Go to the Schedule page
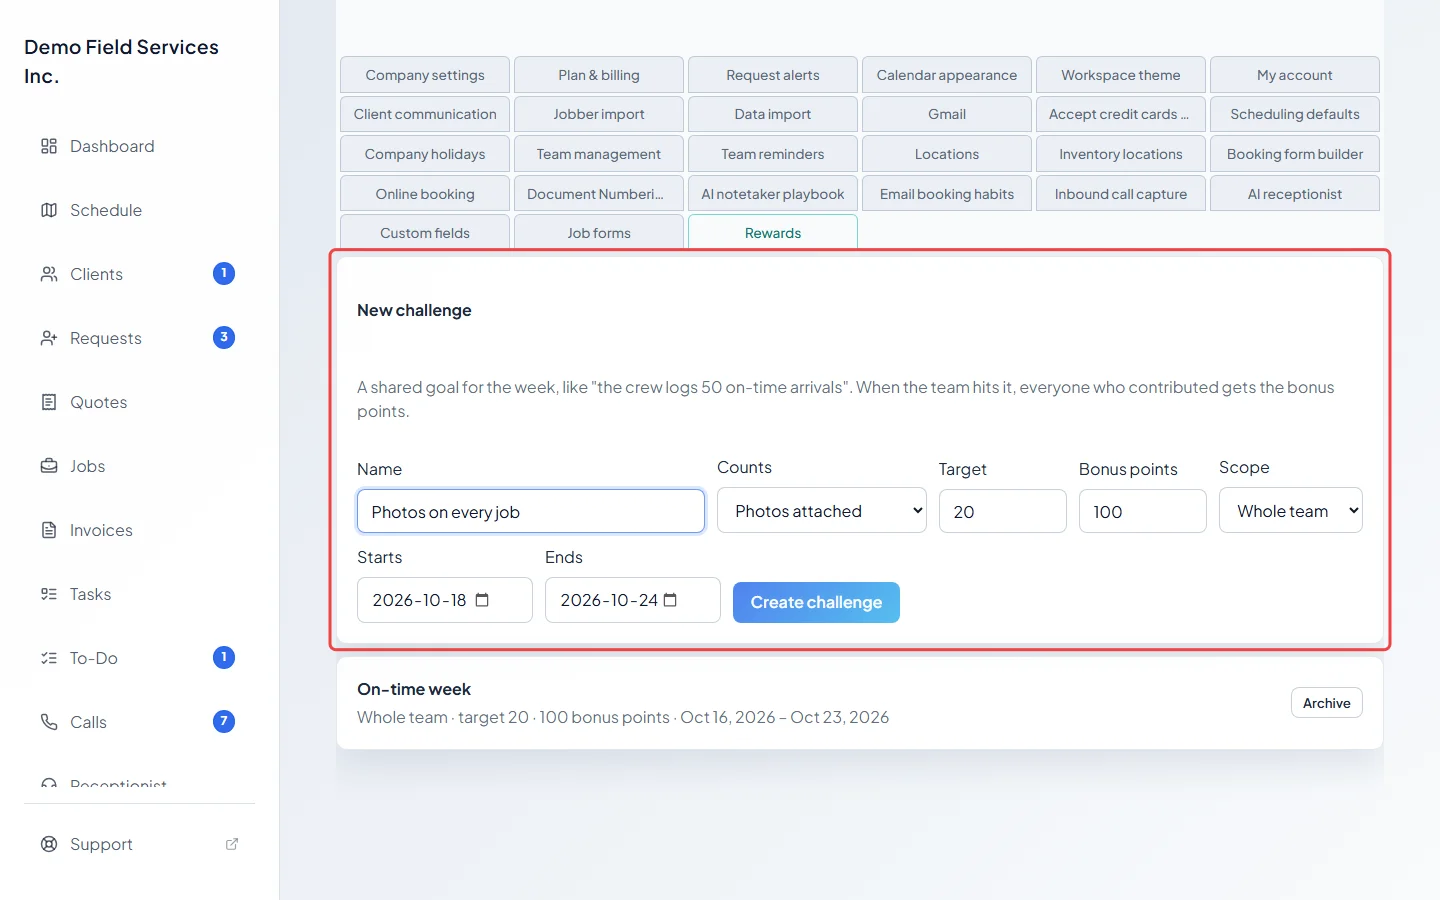The width and height of the screenshot is (1440, 900). (x=140, y=210)
